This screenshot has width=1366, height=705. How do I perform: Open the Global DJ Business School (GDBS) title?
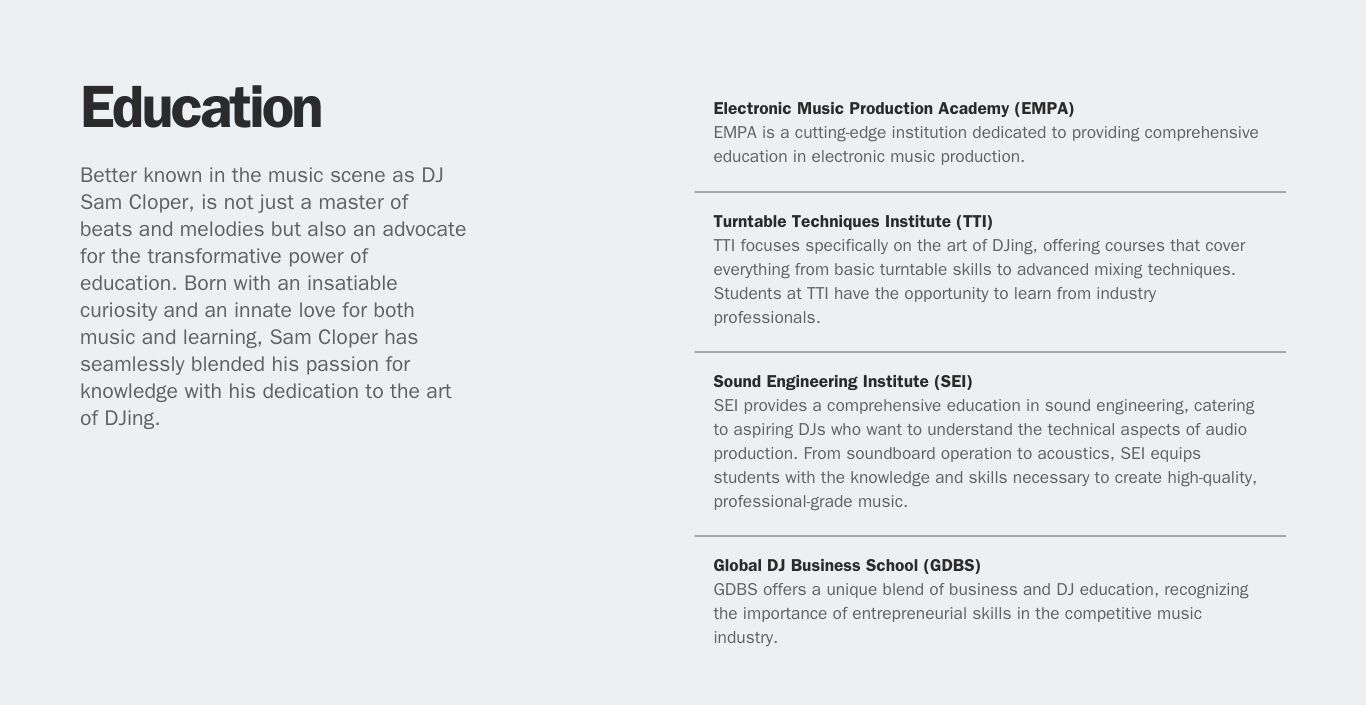point(846,565)
